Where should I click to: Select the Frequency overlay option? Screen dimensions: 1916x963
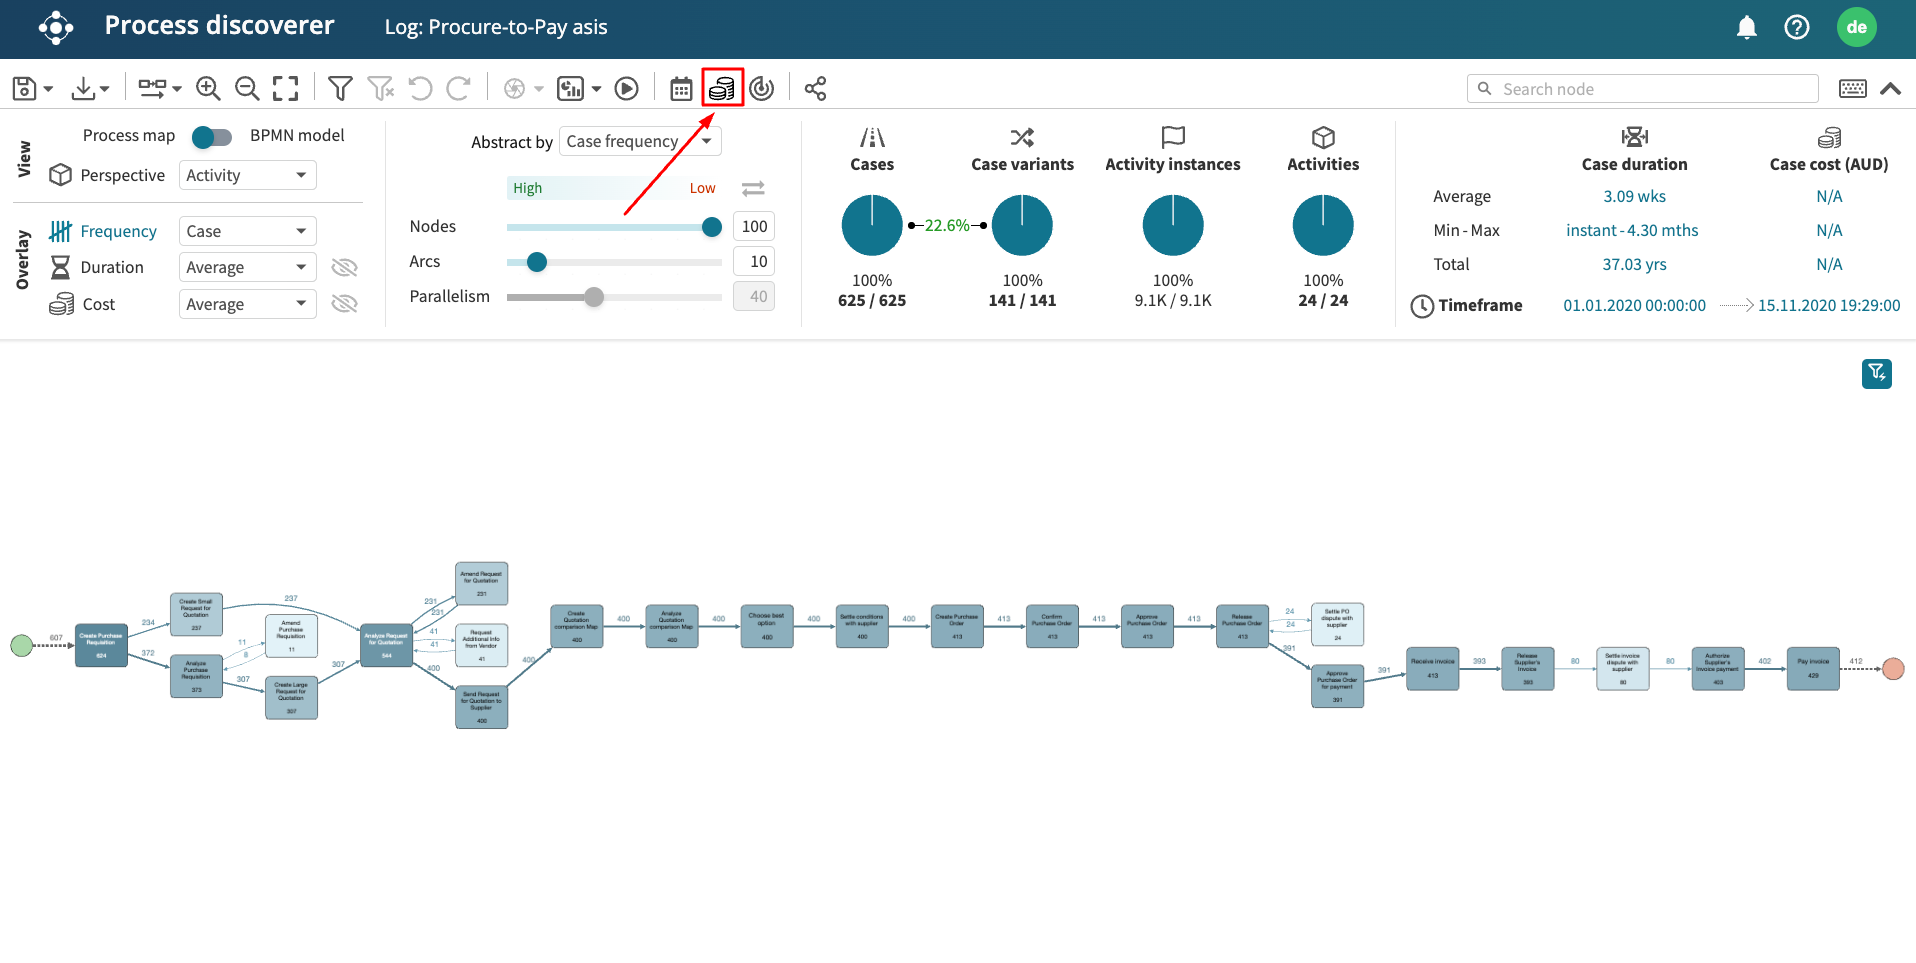click(118, 231)
